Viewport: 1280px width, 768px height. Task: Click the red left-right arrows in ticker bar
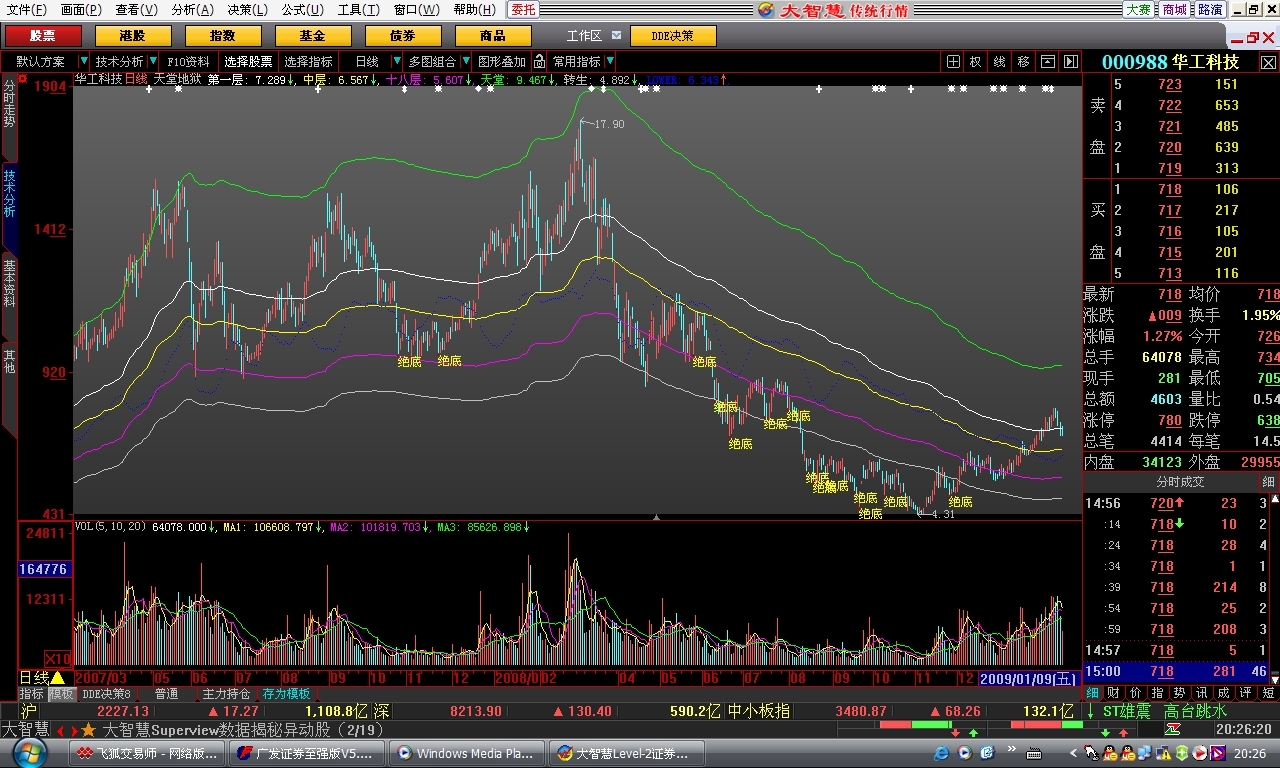(x=66, y=730)
